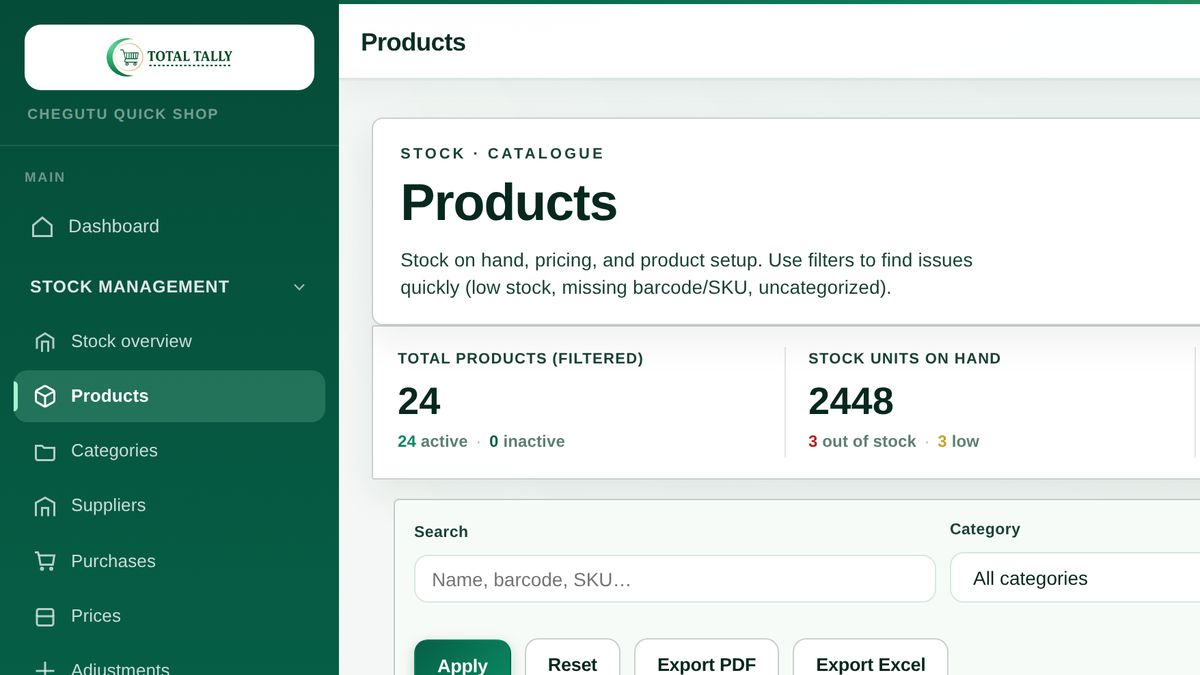Select the active Products sidebar item
The image size is (1200, 675).
click(x=169, y=396)
